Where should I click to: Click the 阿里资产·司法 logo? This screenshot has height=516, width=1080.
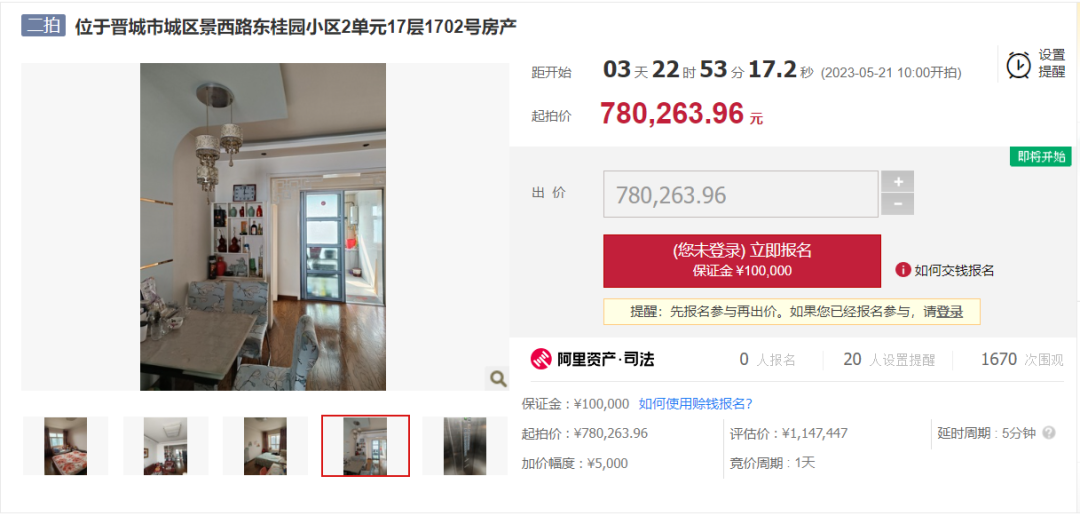(592, 359)
